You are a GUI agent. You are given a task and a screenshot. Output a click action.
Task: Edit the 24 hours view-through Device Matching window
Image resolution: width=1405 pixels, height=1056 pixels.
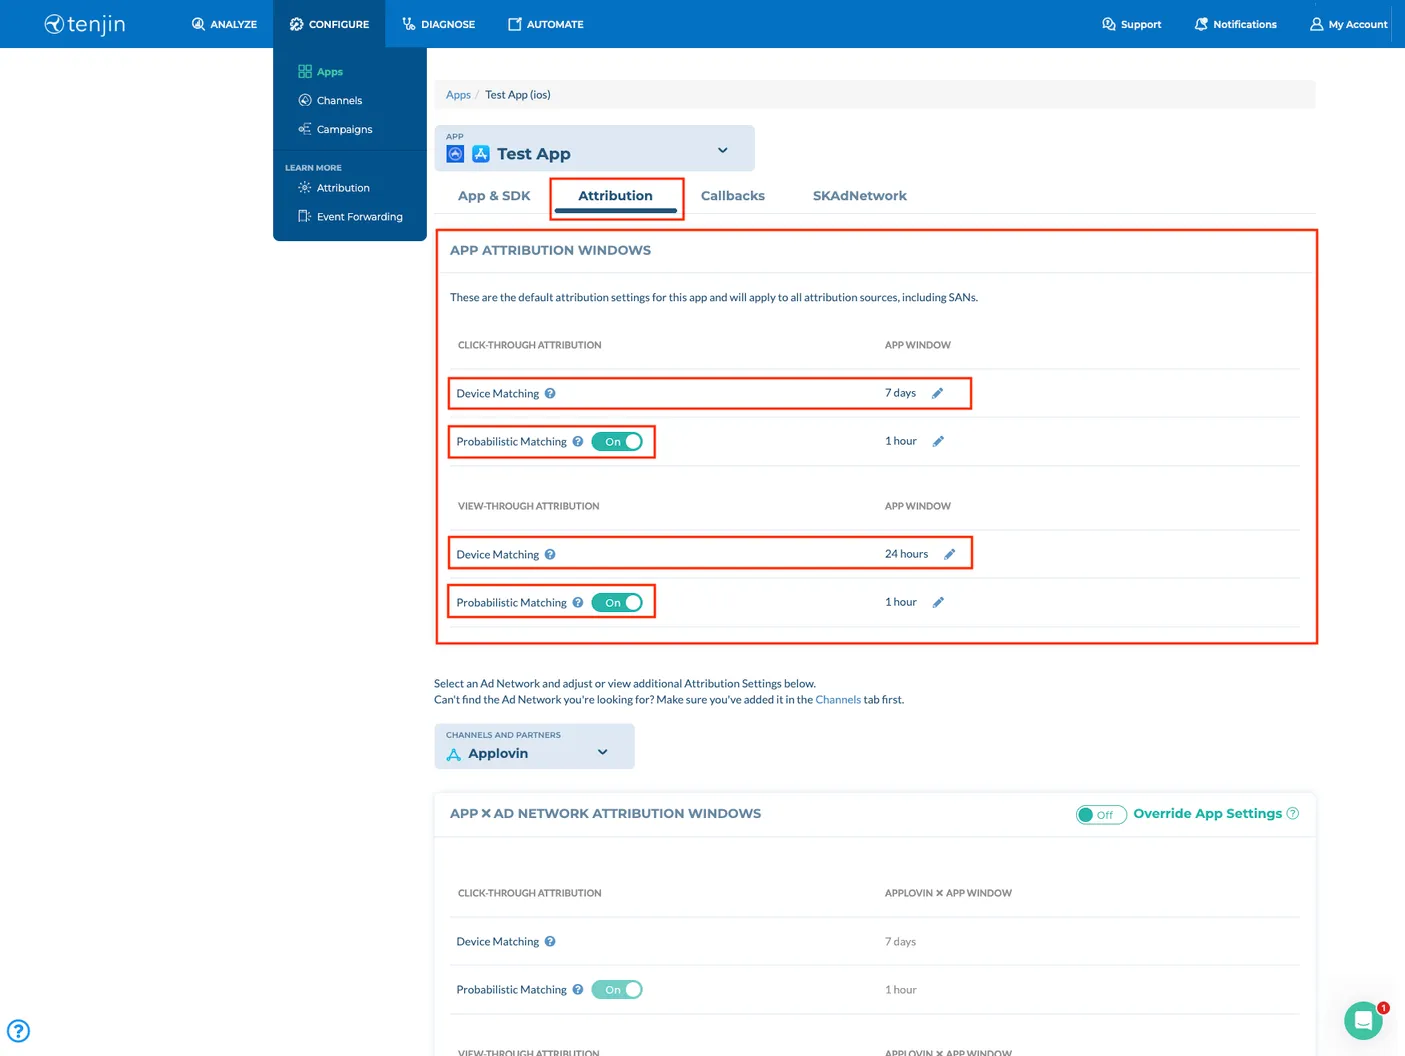pyautogui.click(x=950, y=553)
